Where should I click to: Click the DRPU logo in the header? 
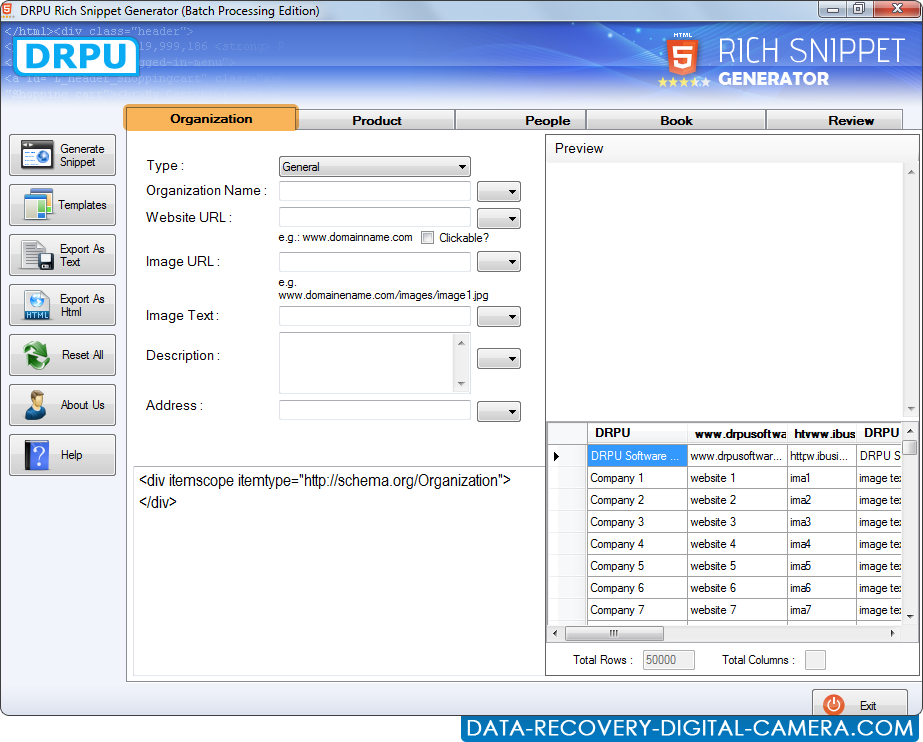point(76,57)
